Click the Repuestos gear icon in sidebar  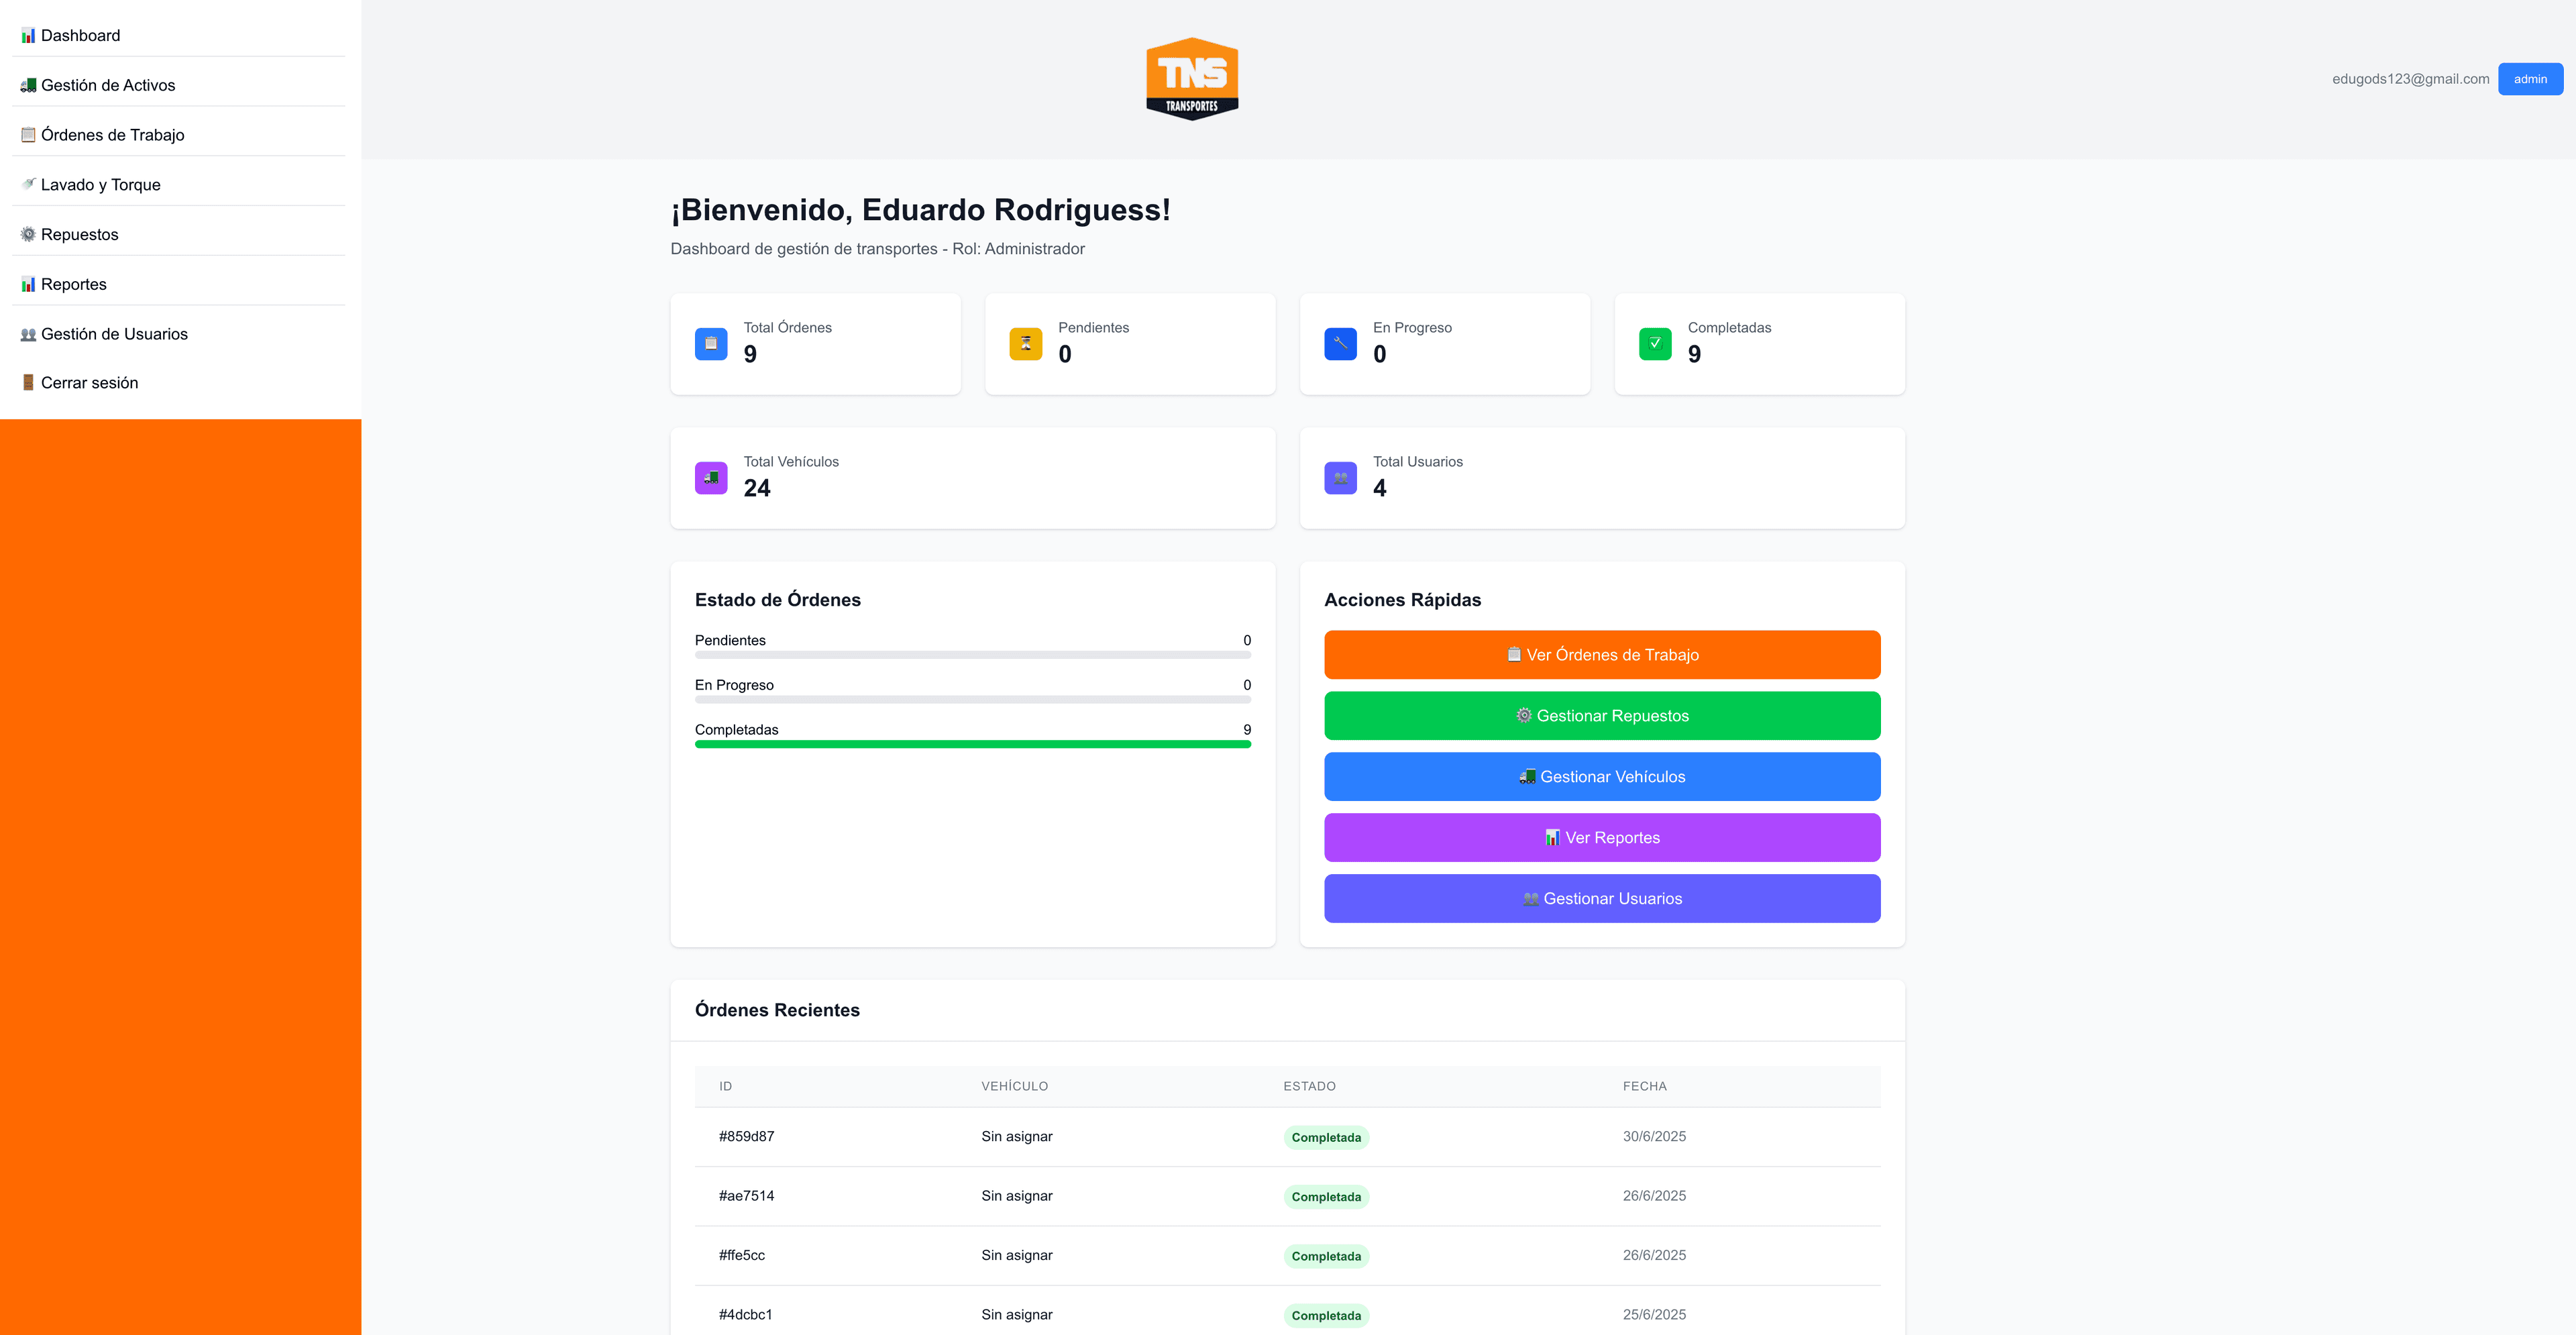pyautogui.click(x=28, y=234)
